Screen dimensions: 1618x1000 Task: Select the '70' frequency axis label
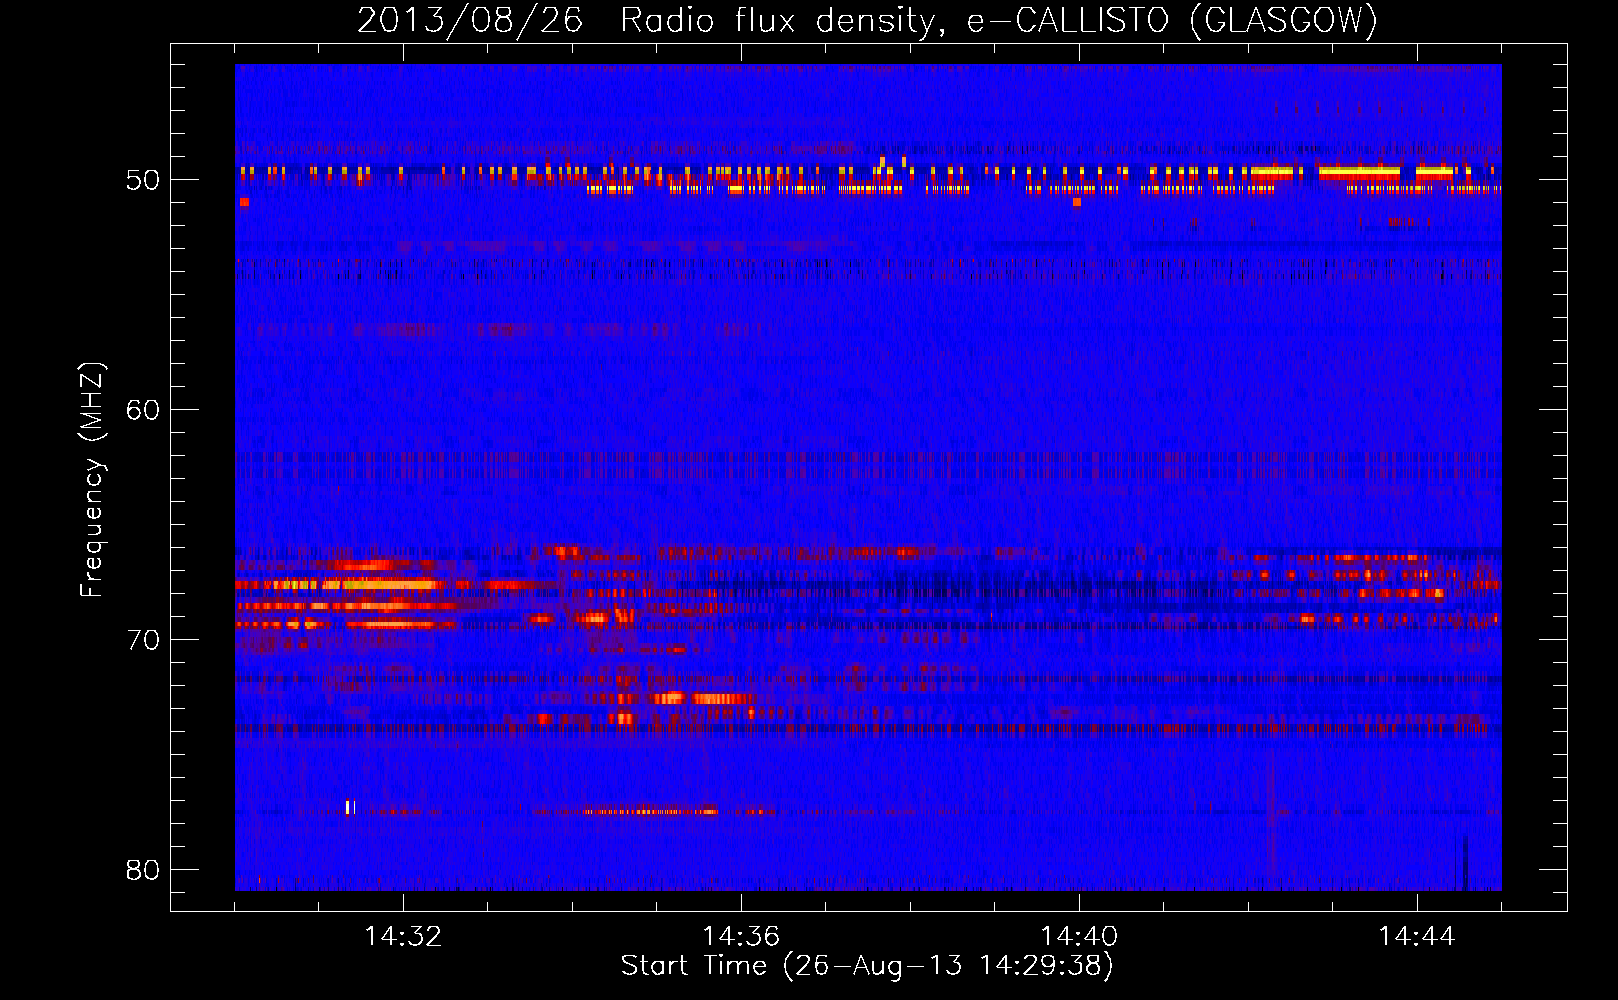click(142, 640)
